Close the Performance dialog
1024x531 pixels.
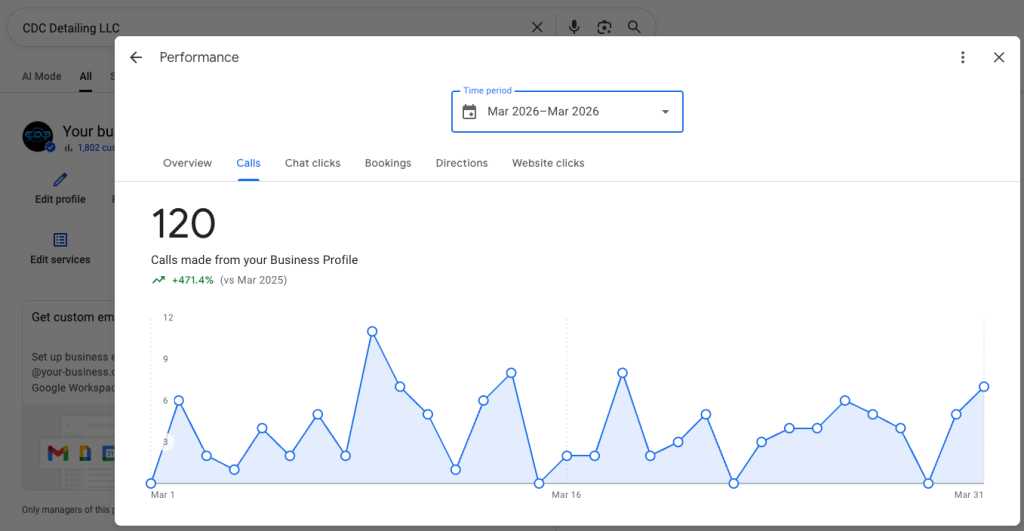(999, 57)
